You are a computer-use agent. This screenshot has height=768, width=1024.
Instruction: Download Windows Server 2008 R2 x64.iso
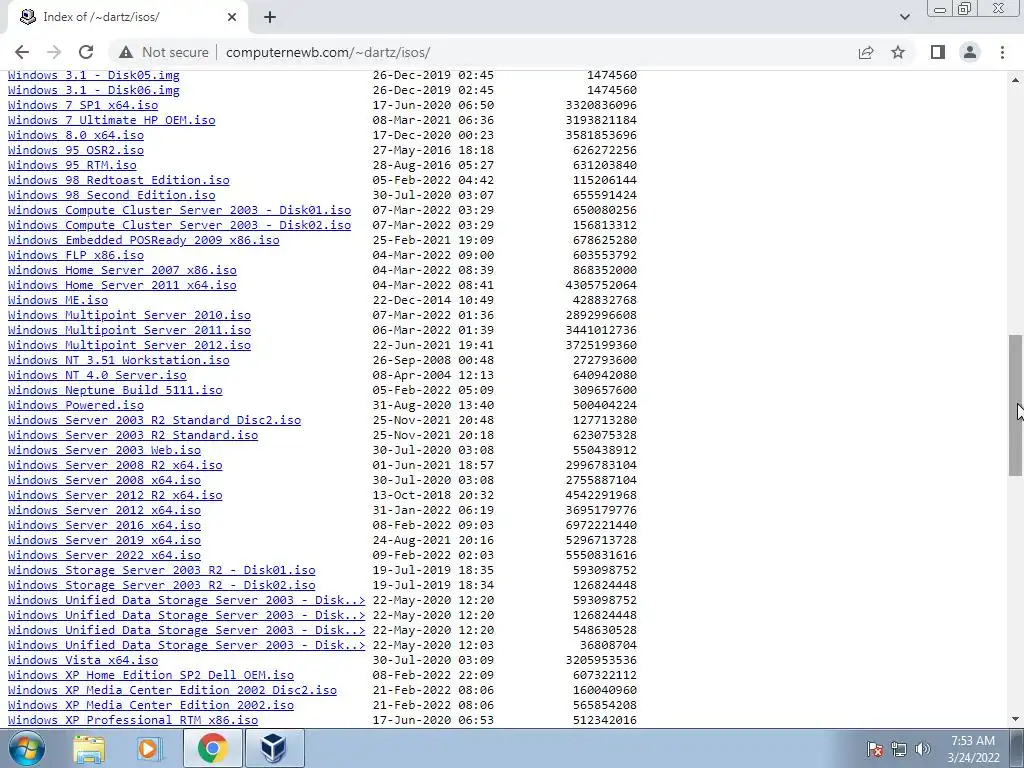pos(115,466)
